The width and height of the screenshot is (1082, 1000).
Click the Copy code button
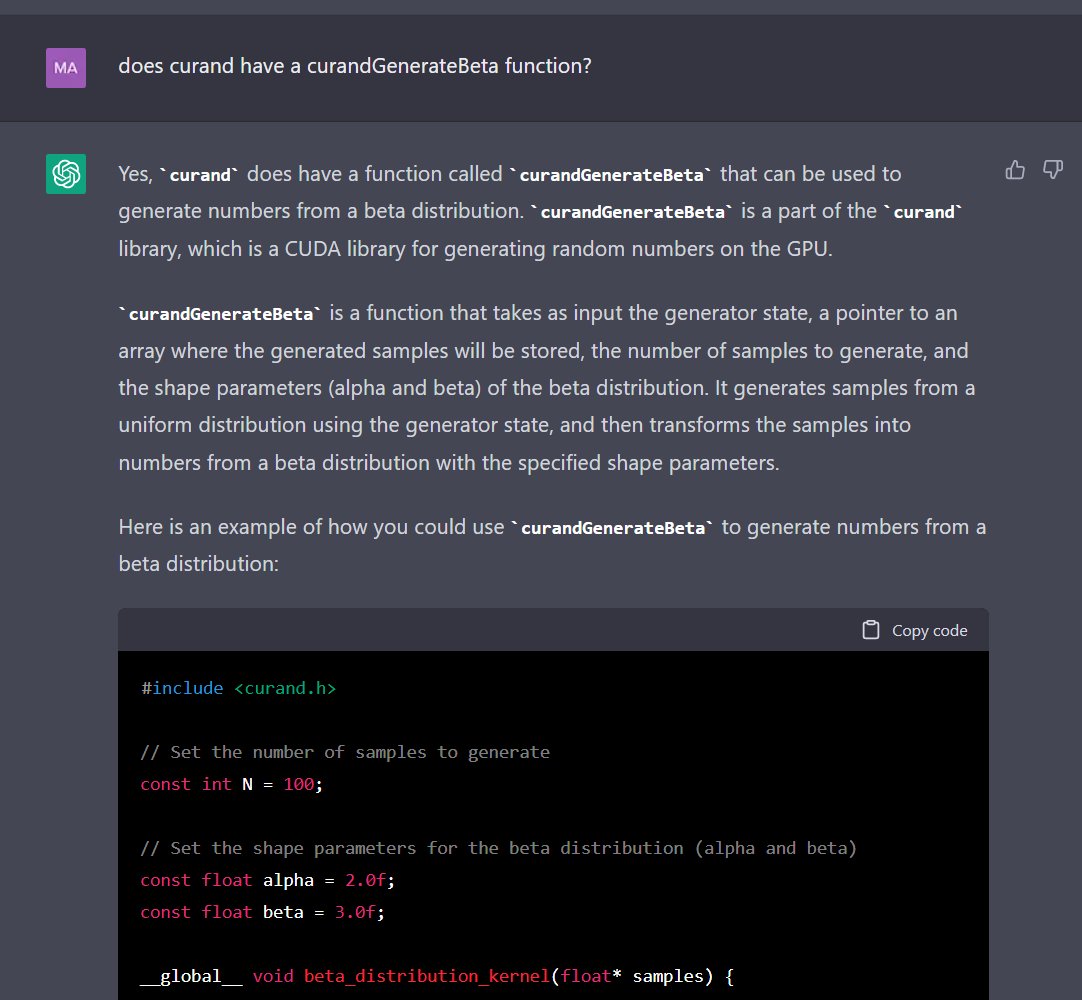click(915, 630)
